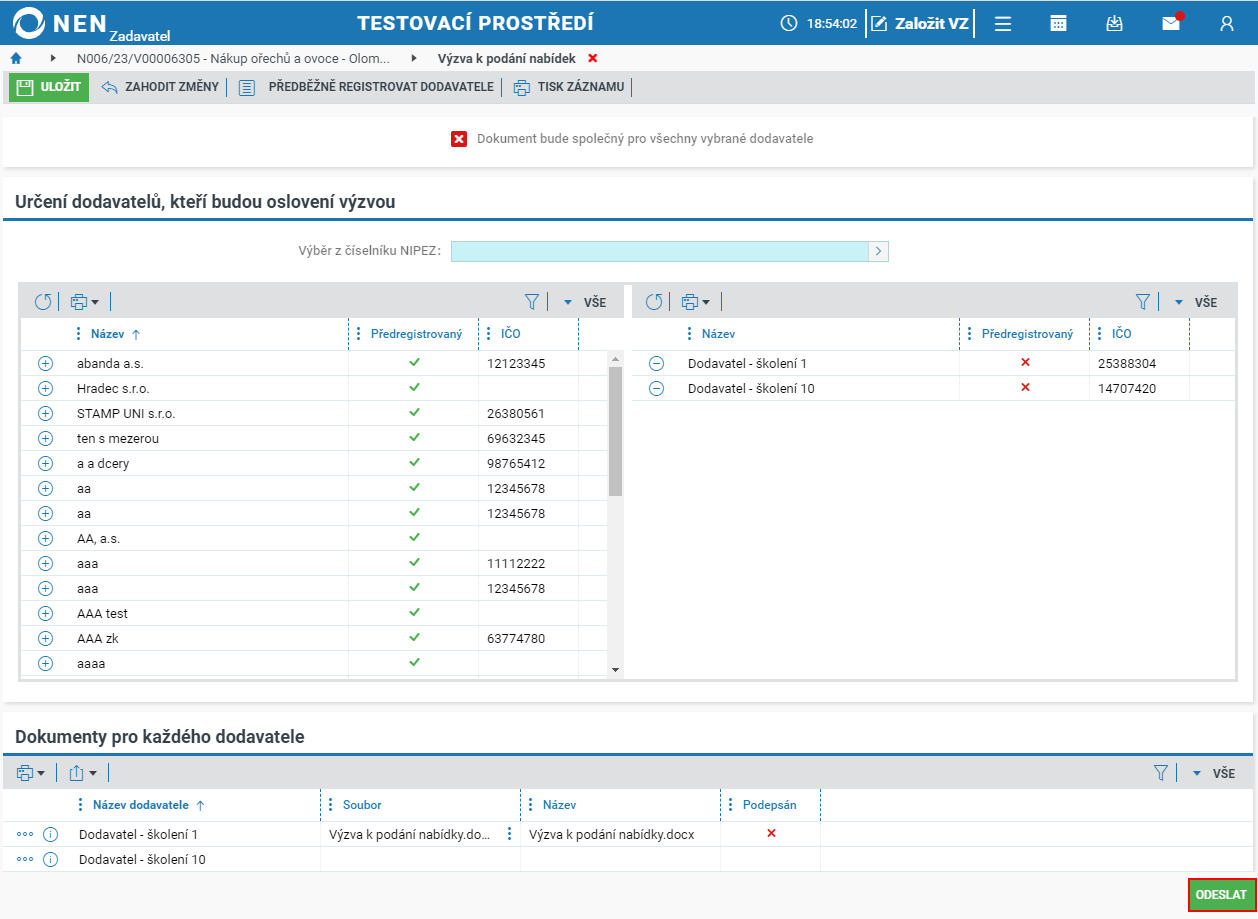1258x919 pixels.
Task: Show info for 'Dodavatel - školení 10' document row
Action: [x=51, y=859]
